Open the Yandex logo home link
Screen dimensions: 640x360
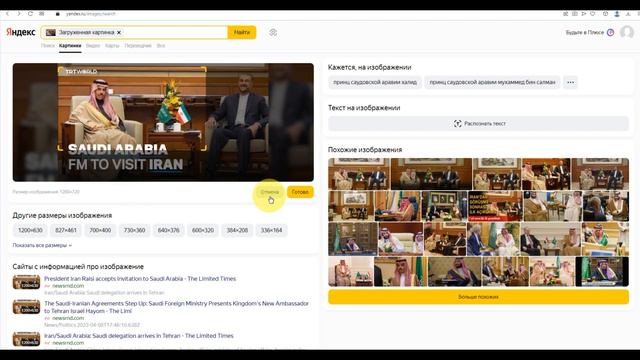(21, 32)
